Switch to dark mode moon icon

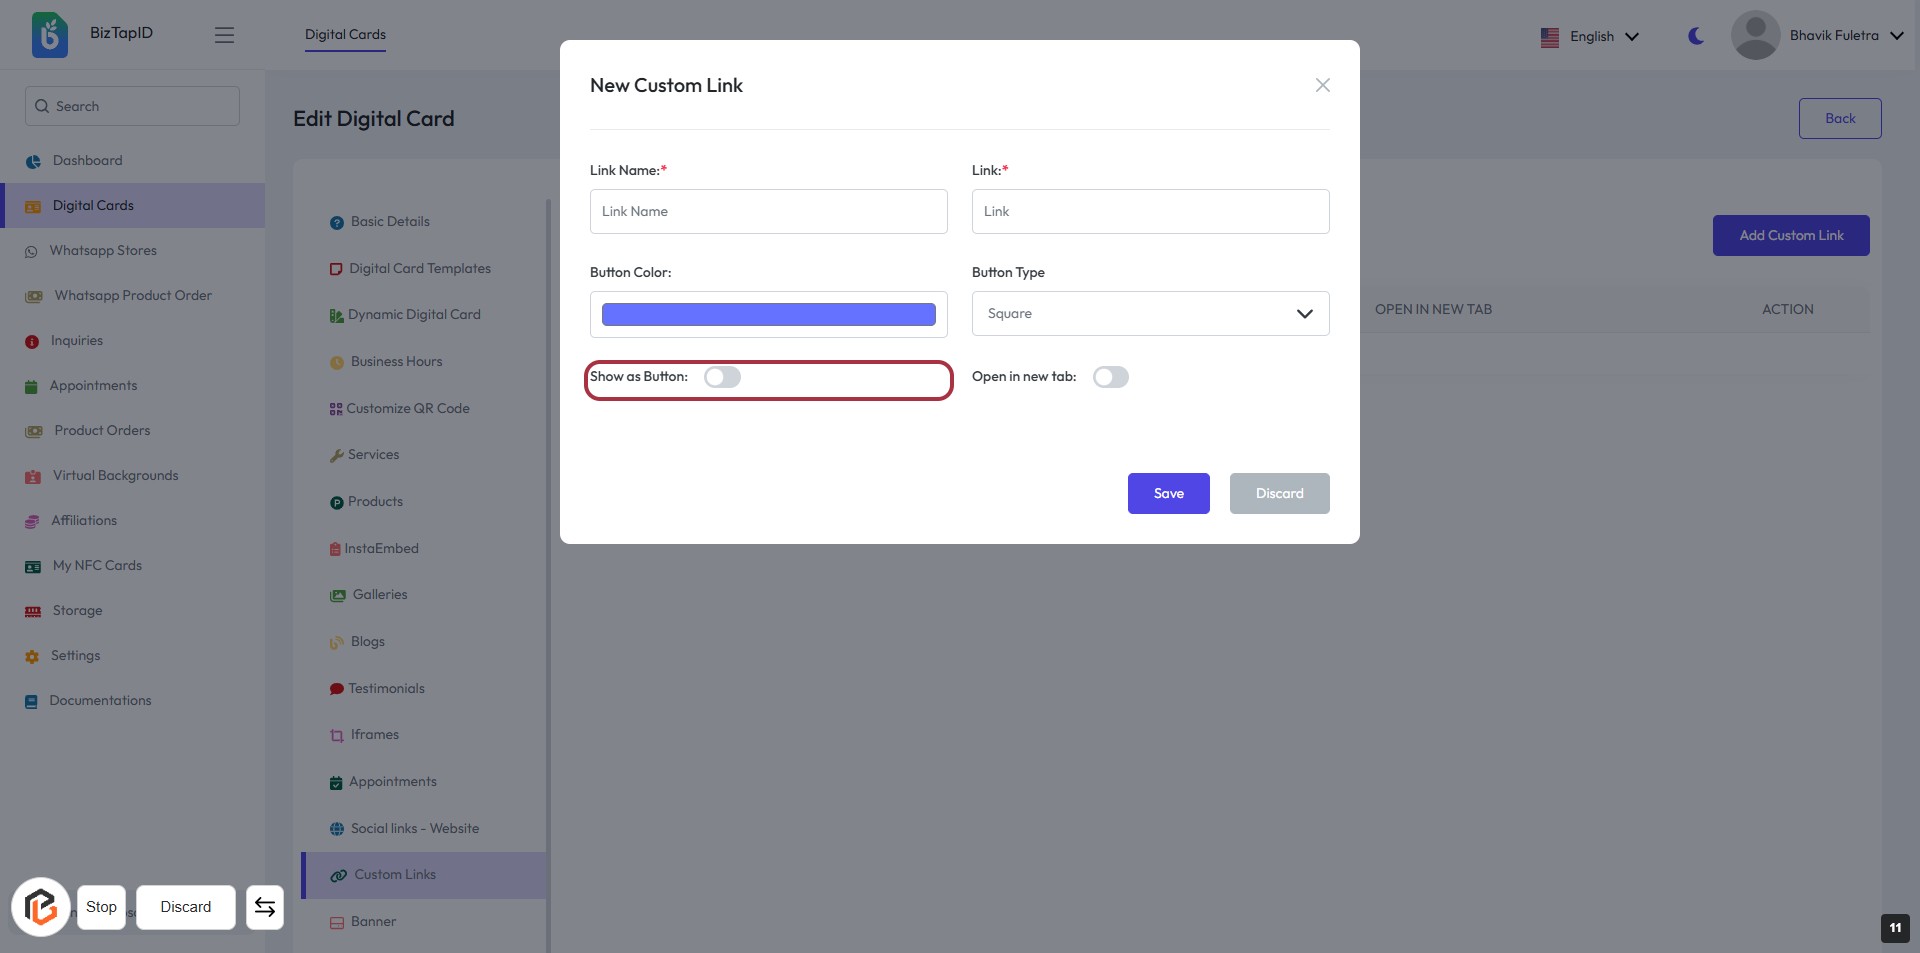[1696, 36]
